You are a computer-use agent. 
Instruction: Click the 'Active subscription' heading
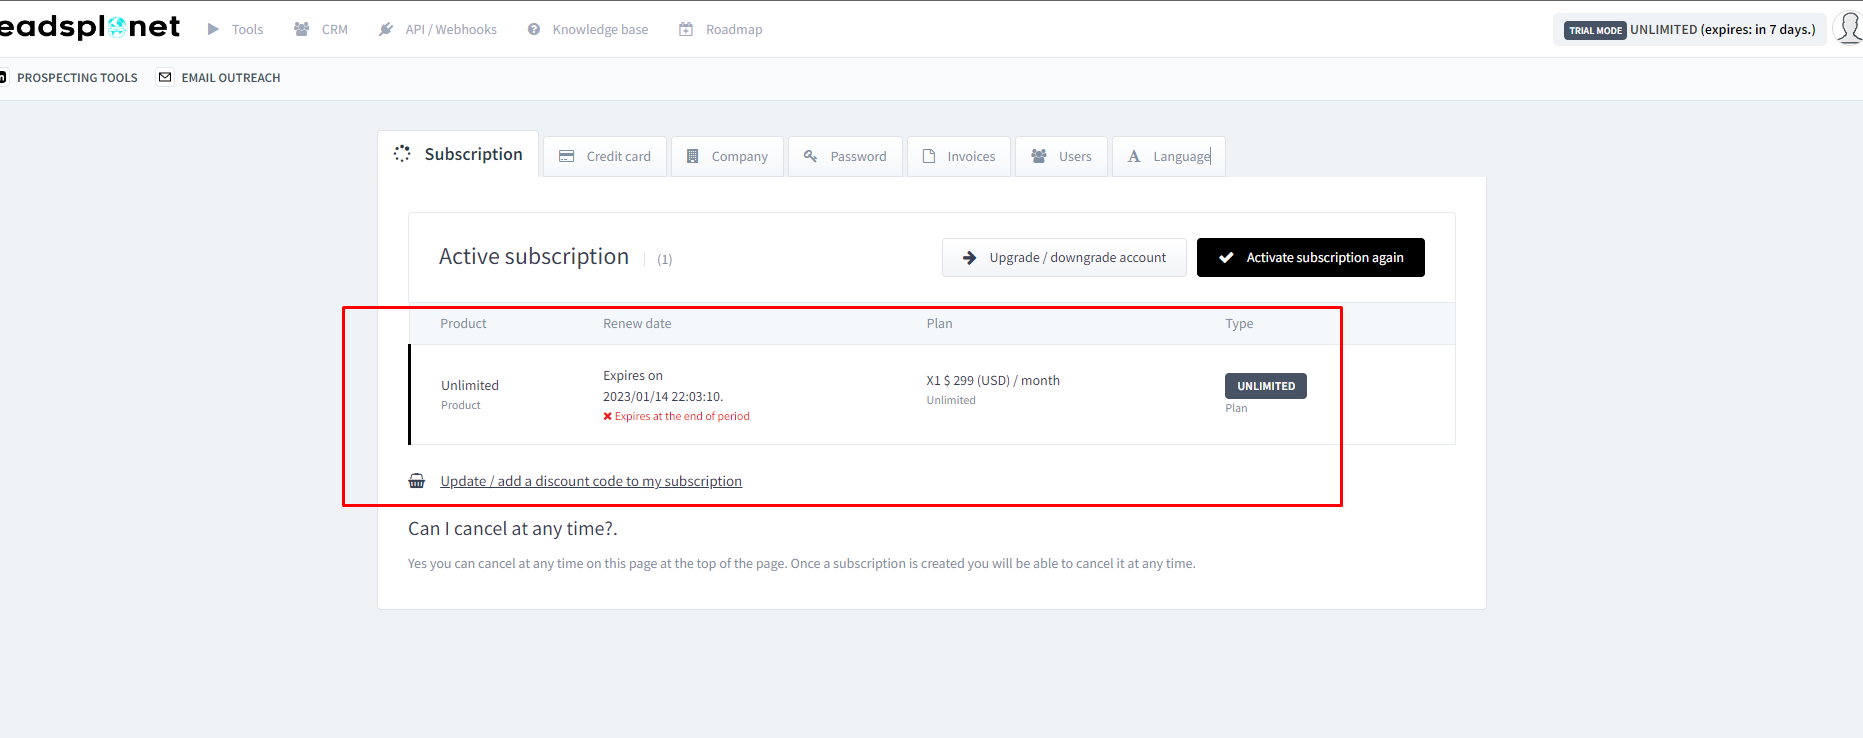[534, 256]
